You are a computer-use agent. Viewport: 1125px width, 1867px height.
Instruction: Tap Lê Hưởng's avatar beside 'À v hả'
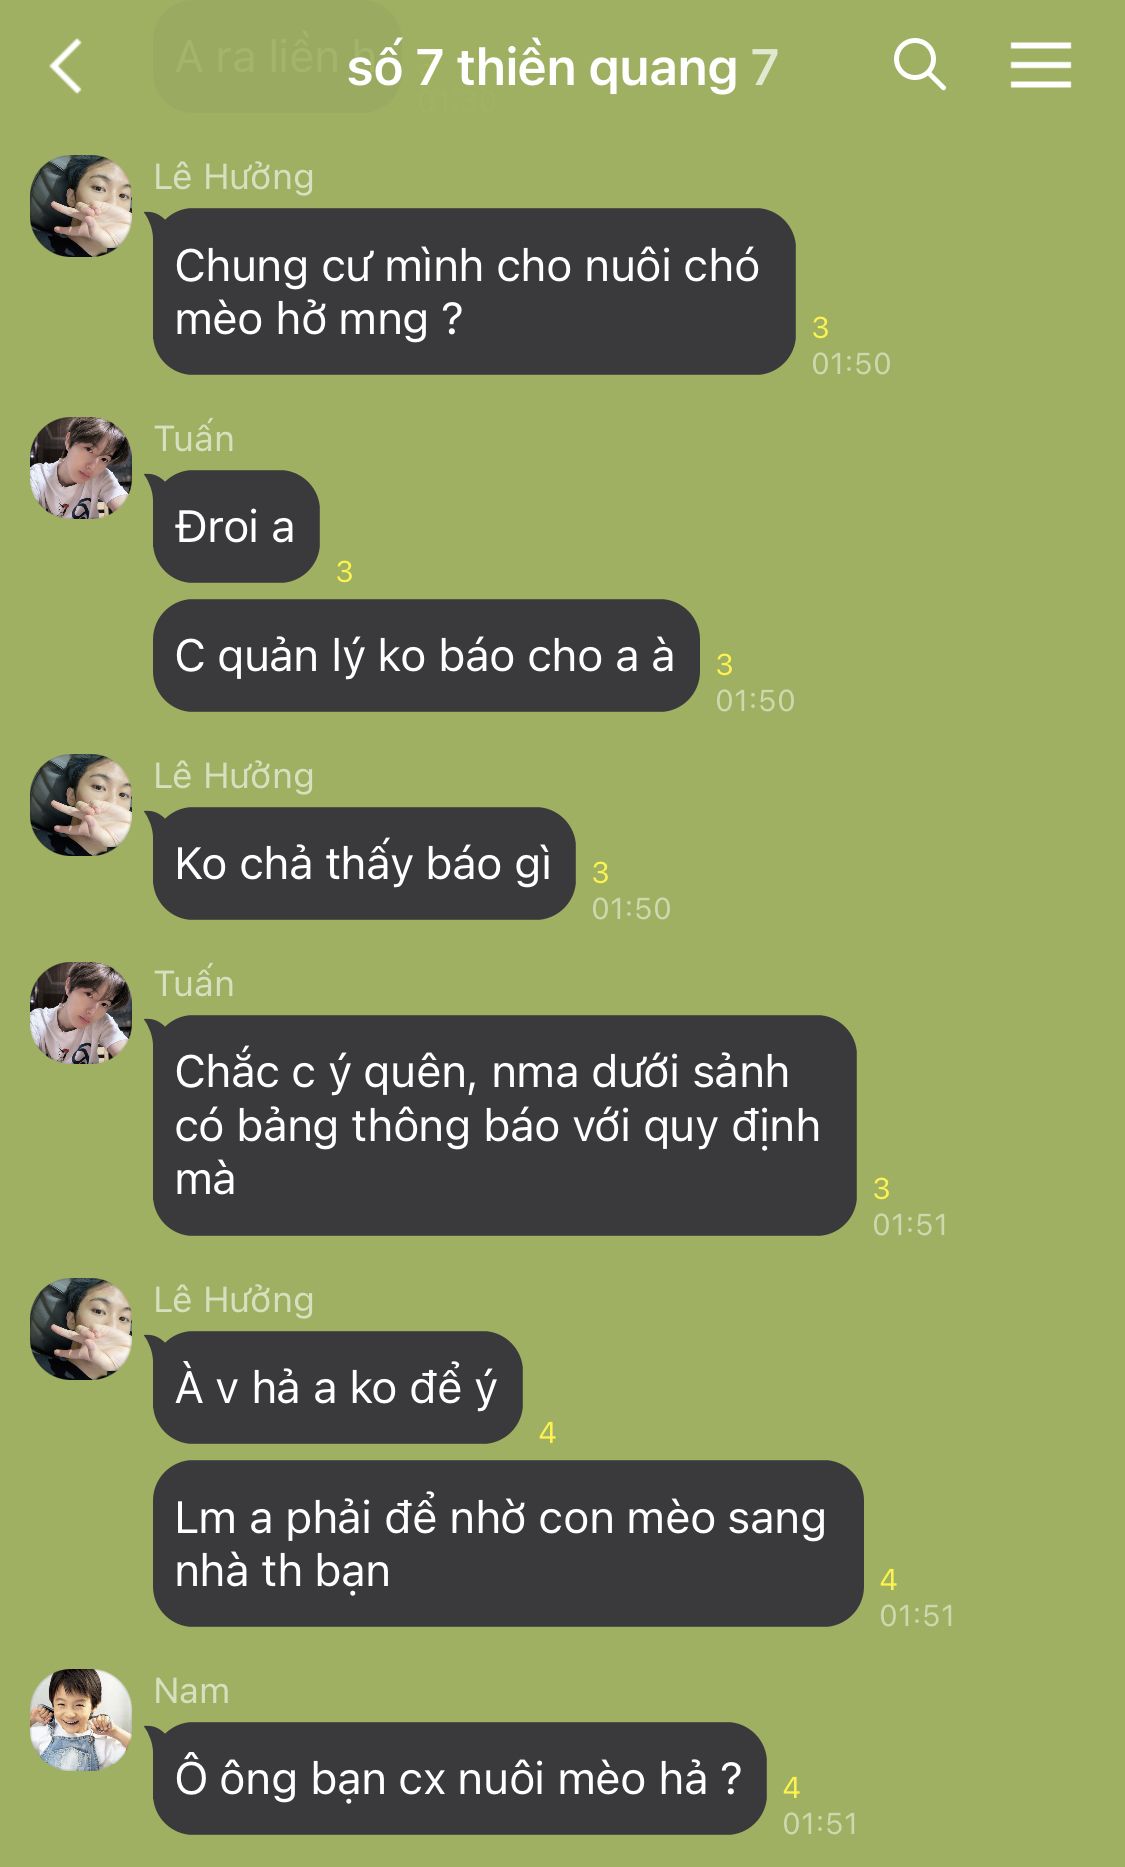pyautogui.click(x=81, y=1329)
